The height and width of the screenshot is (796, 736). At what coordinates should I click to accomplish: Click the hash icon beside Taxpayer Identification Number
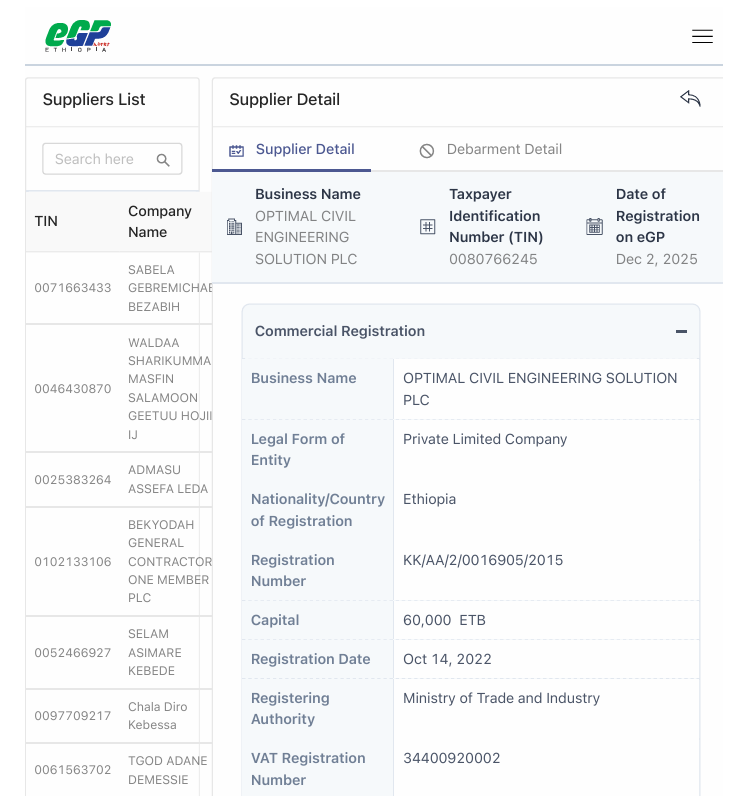coord(427,226)
